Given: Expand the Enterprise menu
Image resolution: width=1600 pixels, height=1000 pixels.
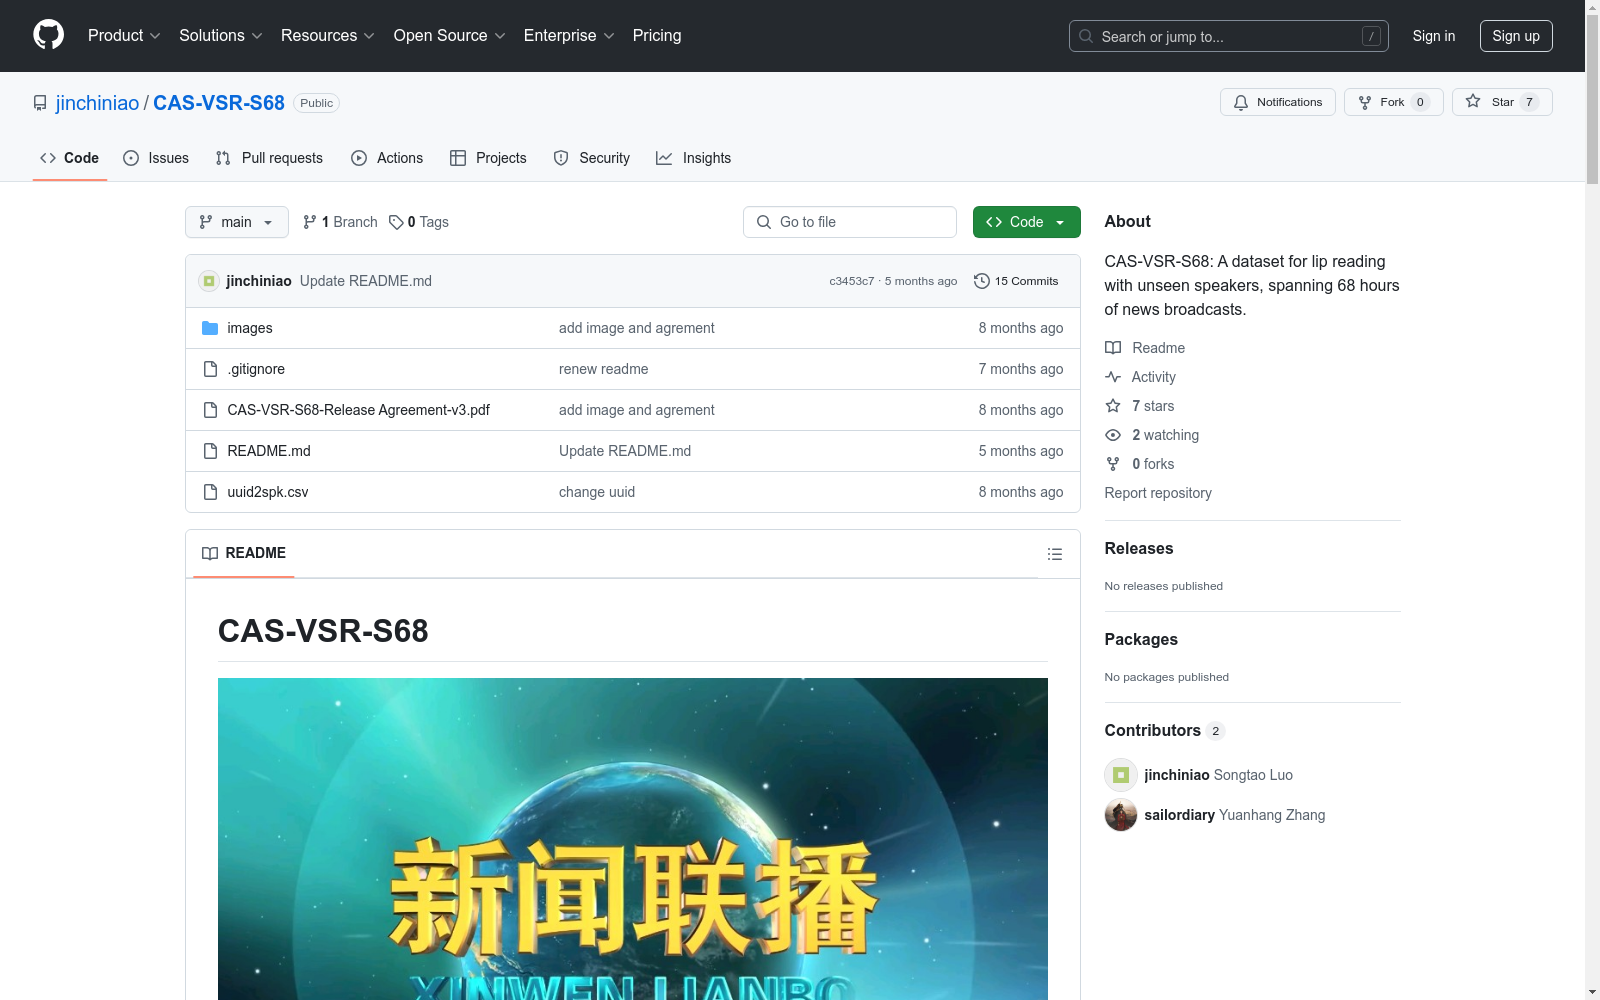Looking at the screenshot, I should coord(569,35).
